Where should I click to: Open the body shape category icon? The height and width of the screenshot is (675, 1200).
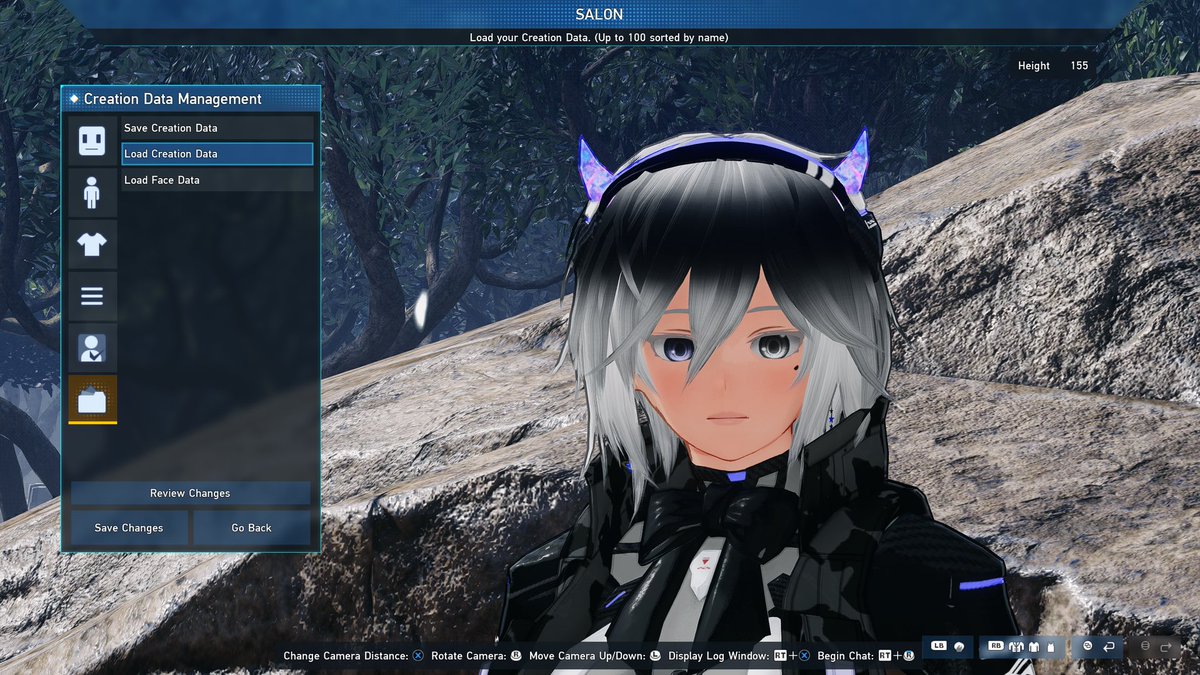pyautogui.click(x=92, y=192)
